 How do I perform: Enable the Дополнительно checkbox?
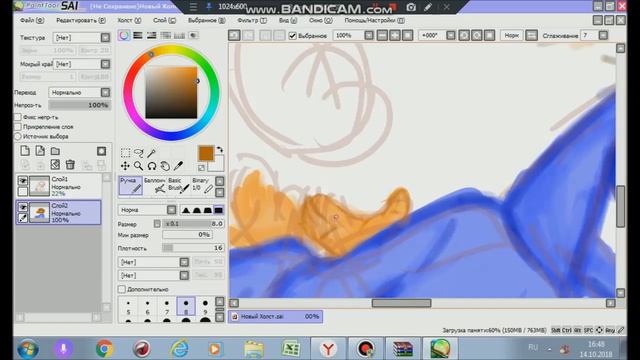click(122, 289)
